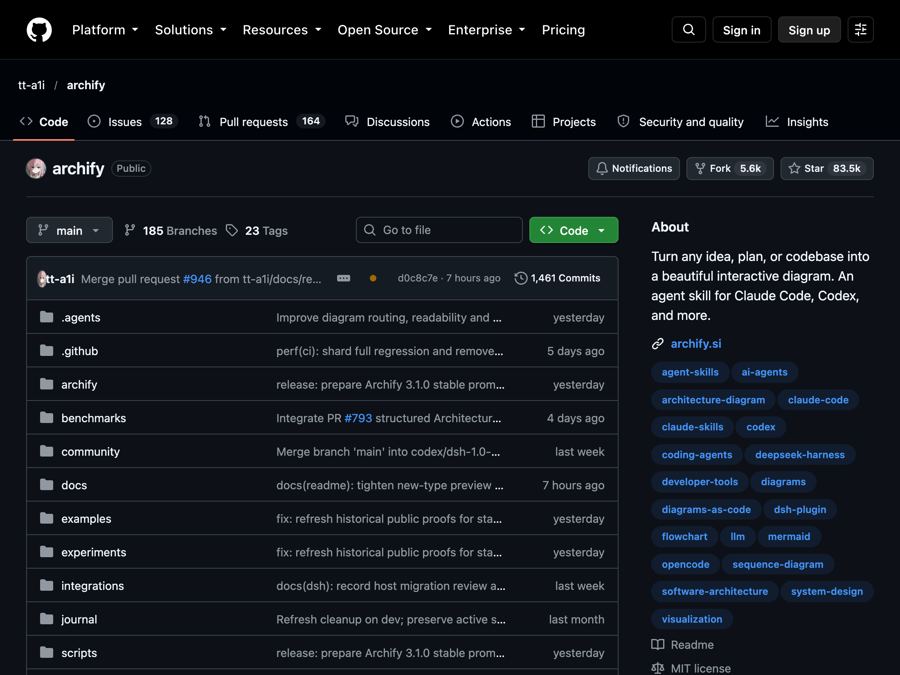Expand the Platform menu
The image size is (900, 675).
[x=105, y=30]
